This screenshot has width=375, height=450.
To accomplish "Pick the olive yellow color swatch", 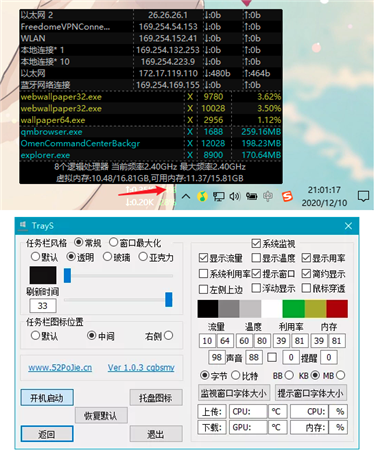I will (x=315, y=309).
